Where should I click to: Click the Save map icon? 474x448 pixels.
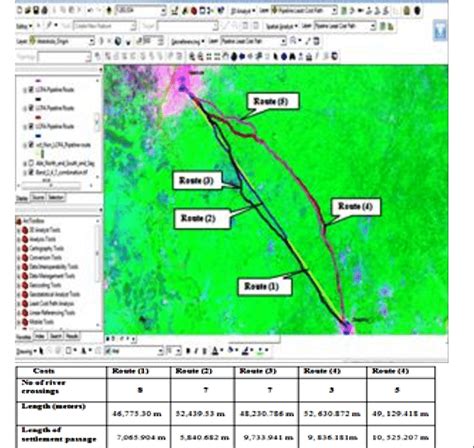pos(36,10)
